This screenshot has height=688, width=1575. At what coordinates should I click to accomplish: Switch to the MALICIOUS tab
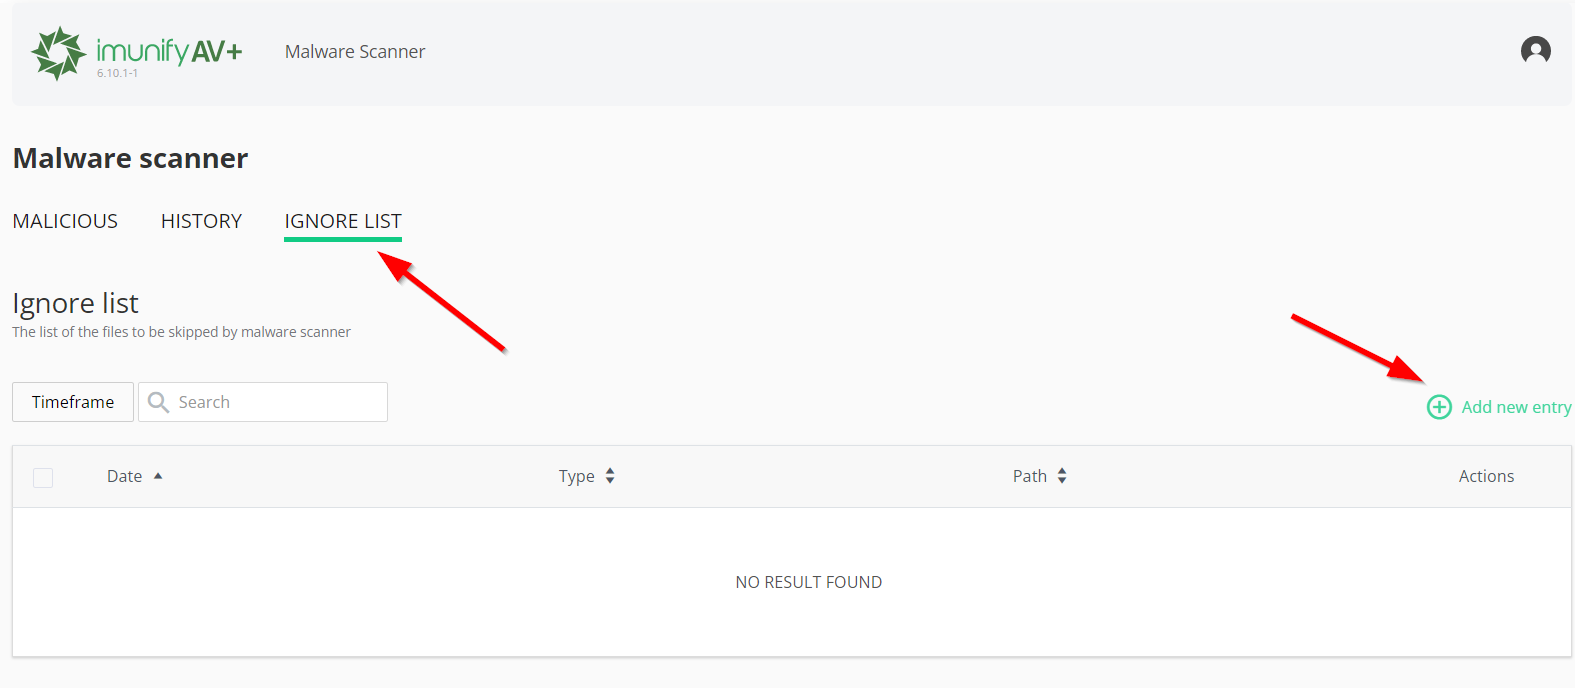click(65, 221)
